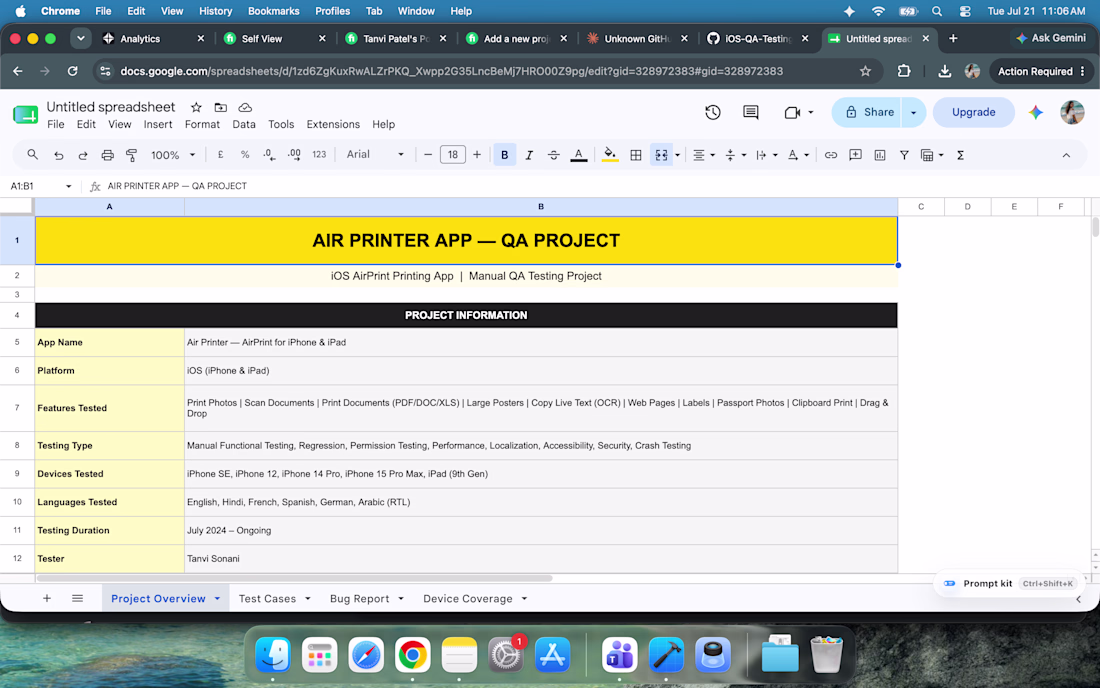The height and width of the screenshot is (688, 1100).
Task: Add a new sheet
Action: [x=47, y=598]
